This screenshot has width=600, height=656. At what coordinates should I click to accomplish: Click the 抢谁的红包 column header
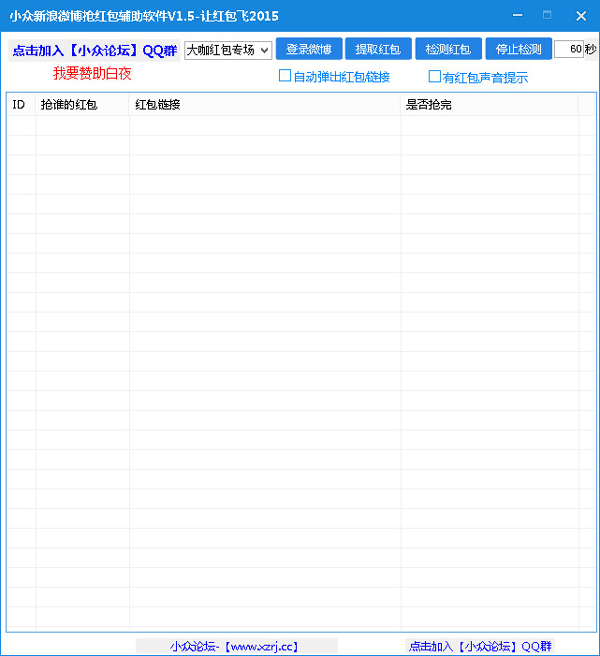(82, 104)
